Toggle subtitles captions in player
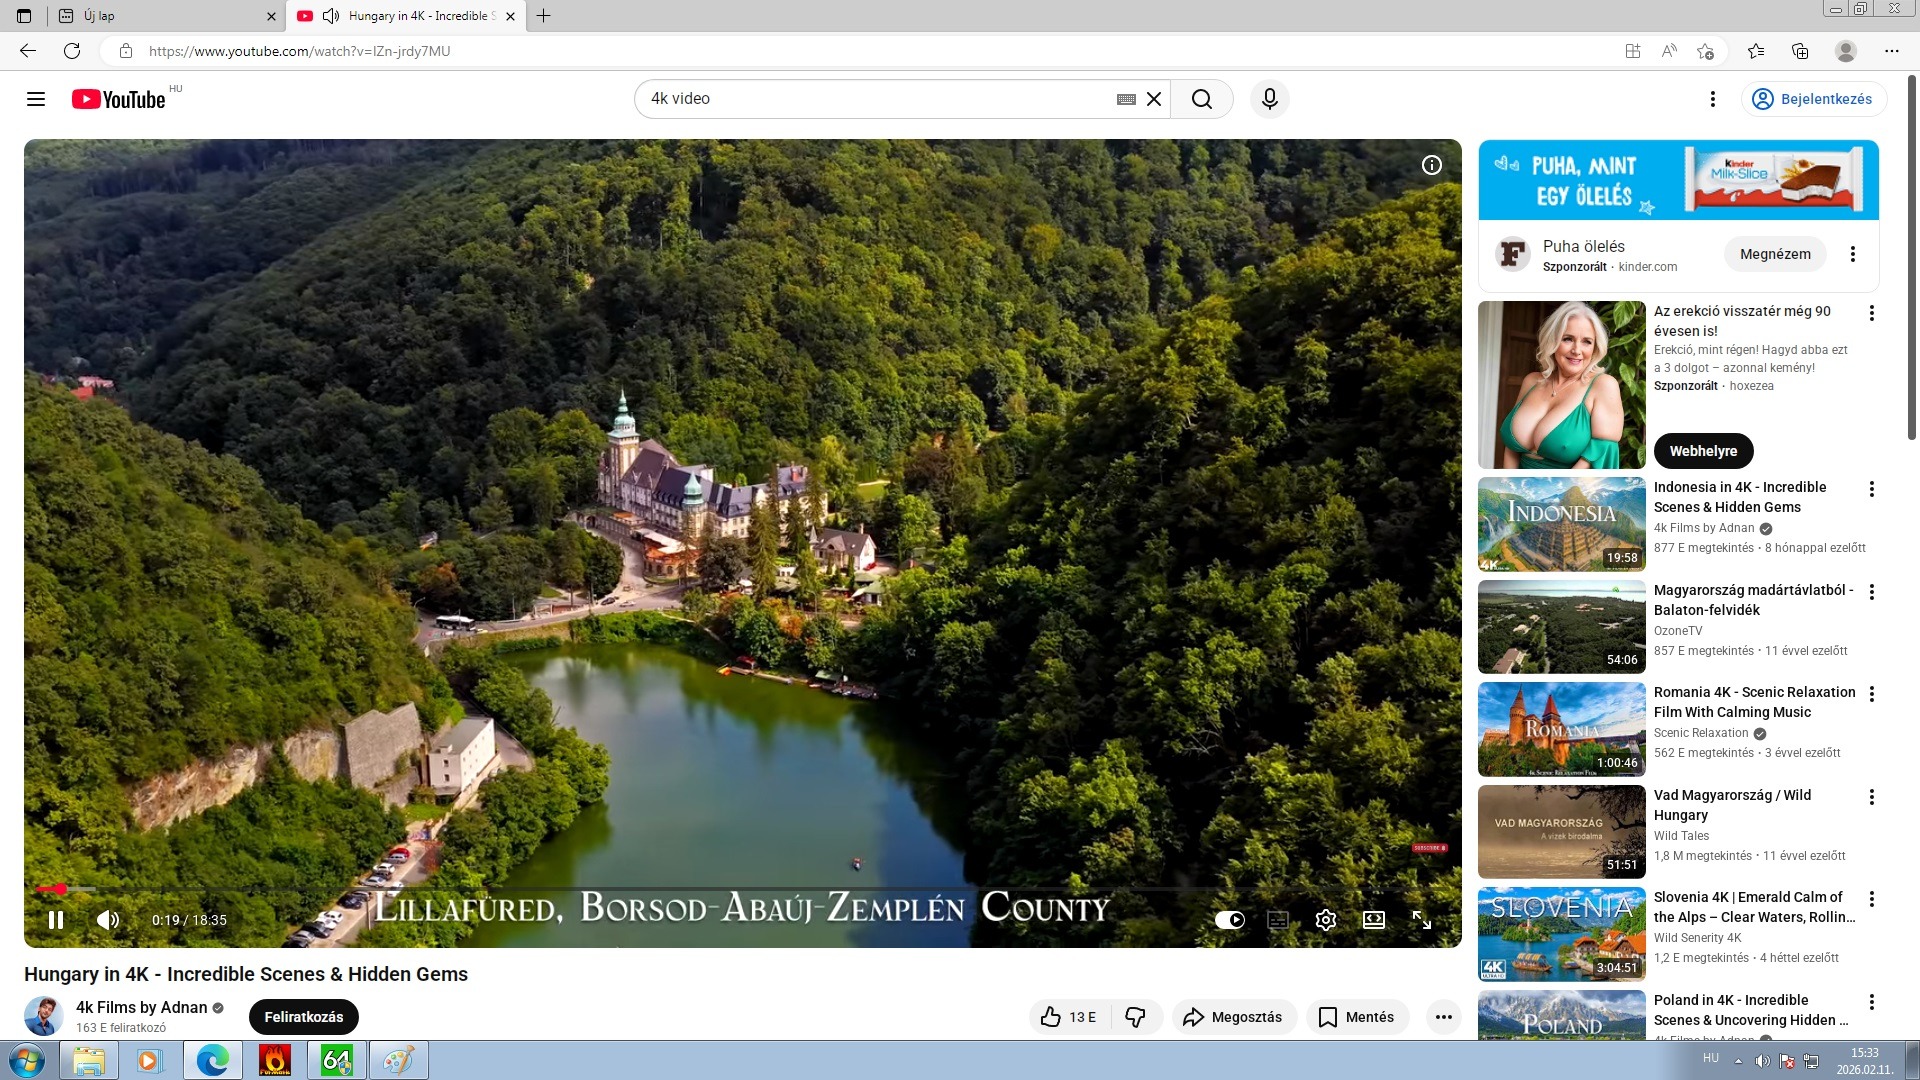 [x=1278, y=920]
